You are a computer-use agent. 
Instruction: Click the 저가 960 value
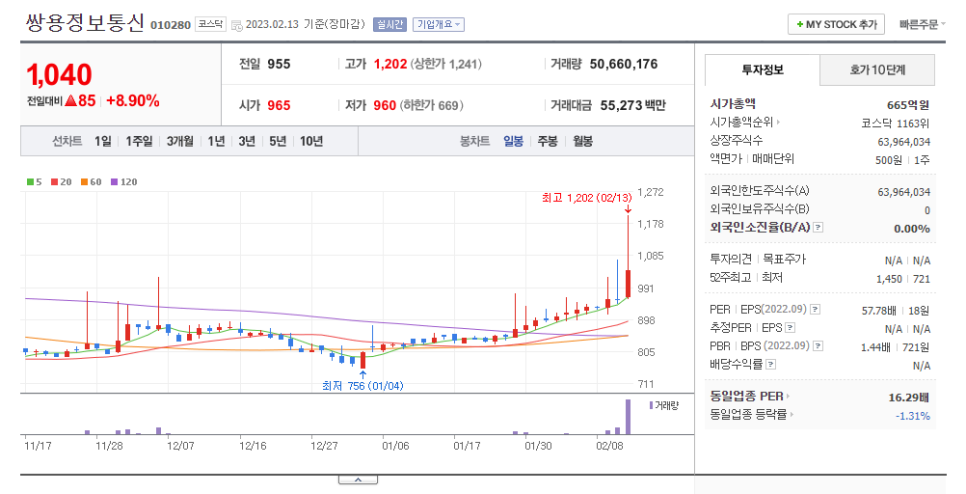click(384, 105)
